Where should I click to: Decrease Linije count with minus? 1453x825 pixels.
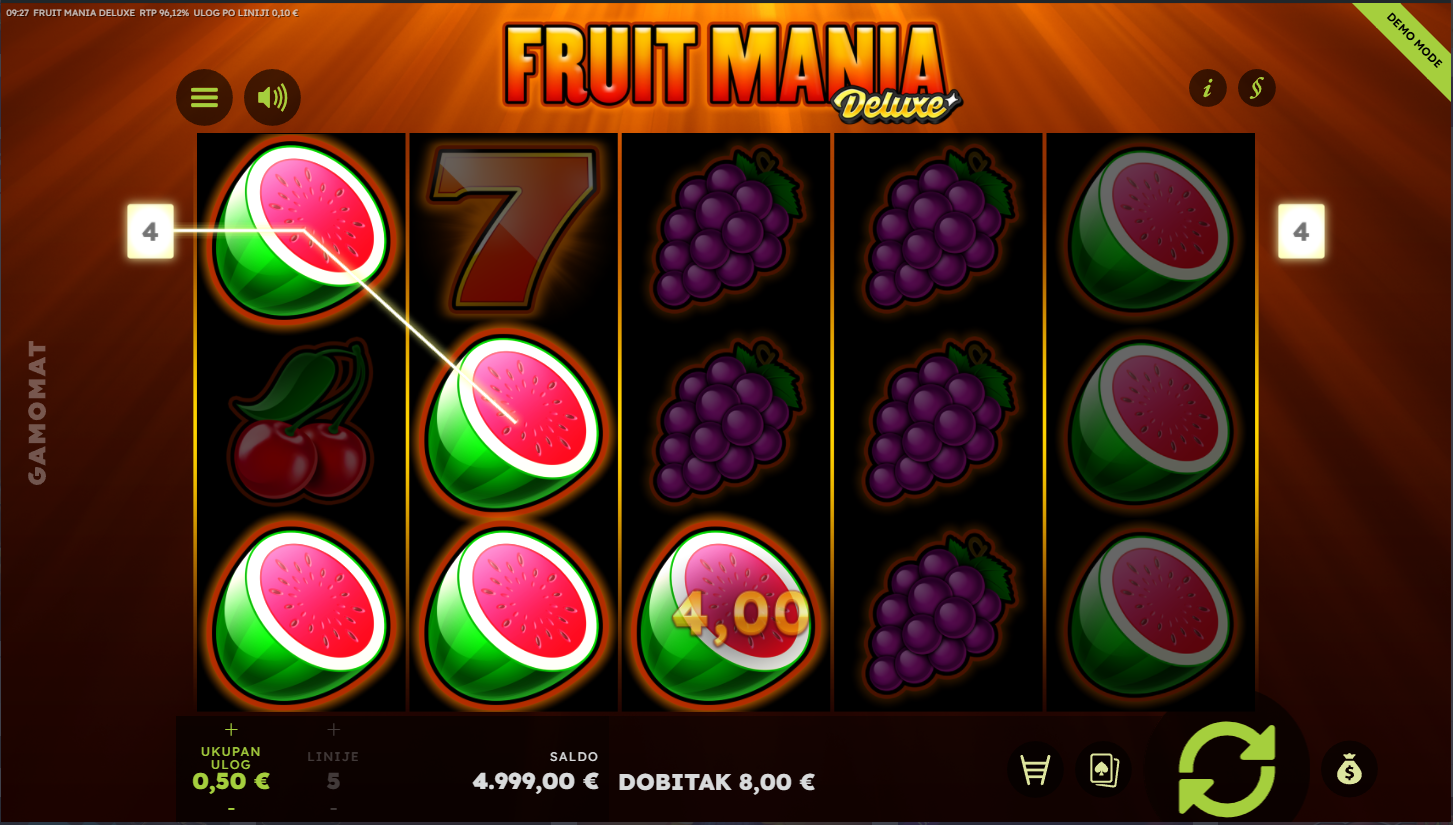[x=334, y=808]
